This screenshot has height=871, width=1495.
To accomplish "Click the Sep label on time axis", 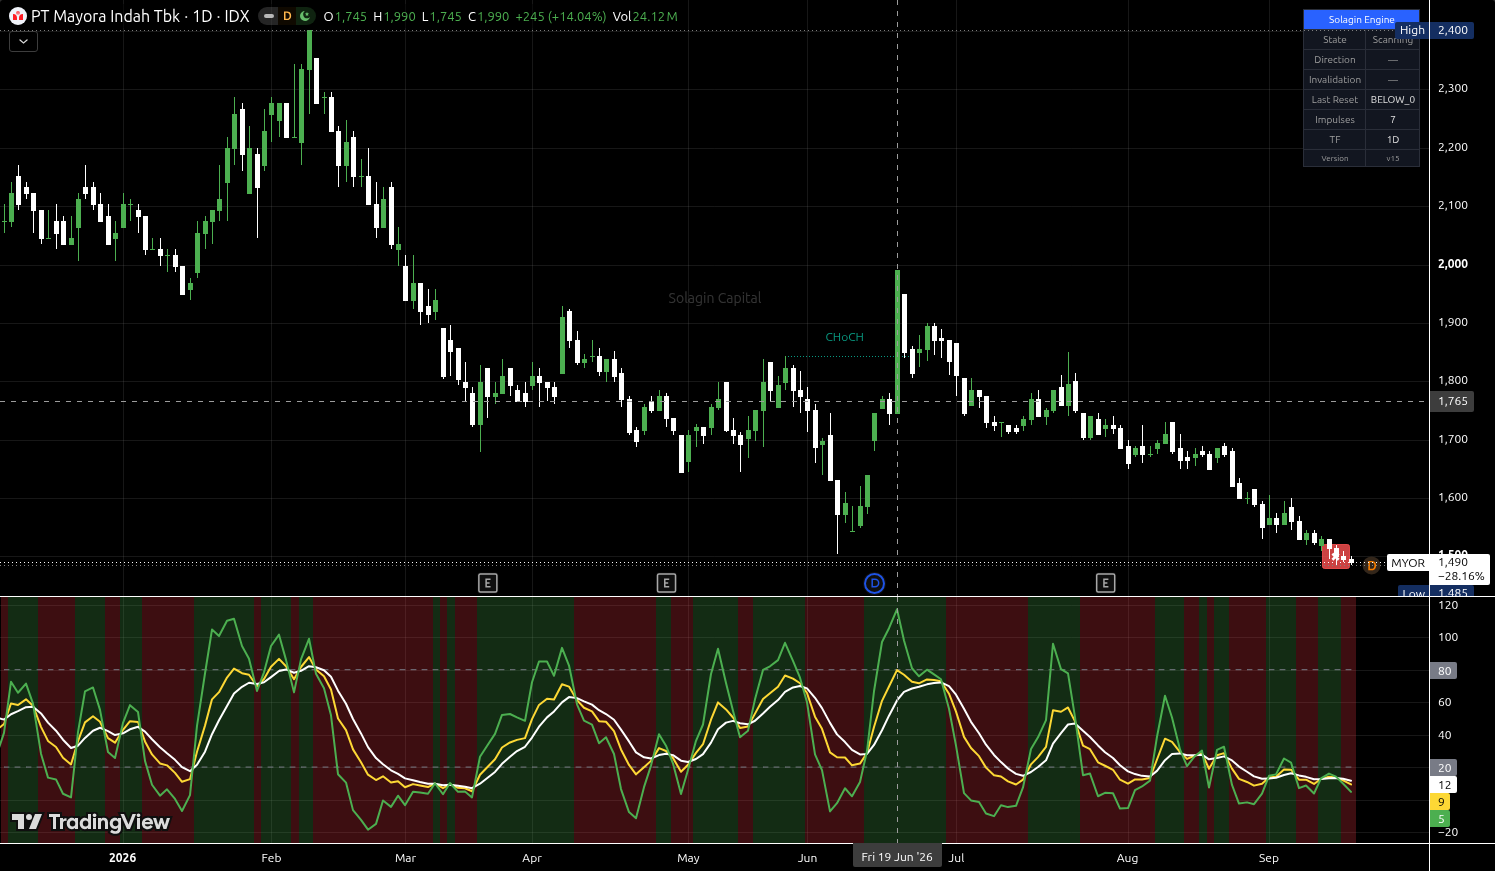I will (1268, 858).
